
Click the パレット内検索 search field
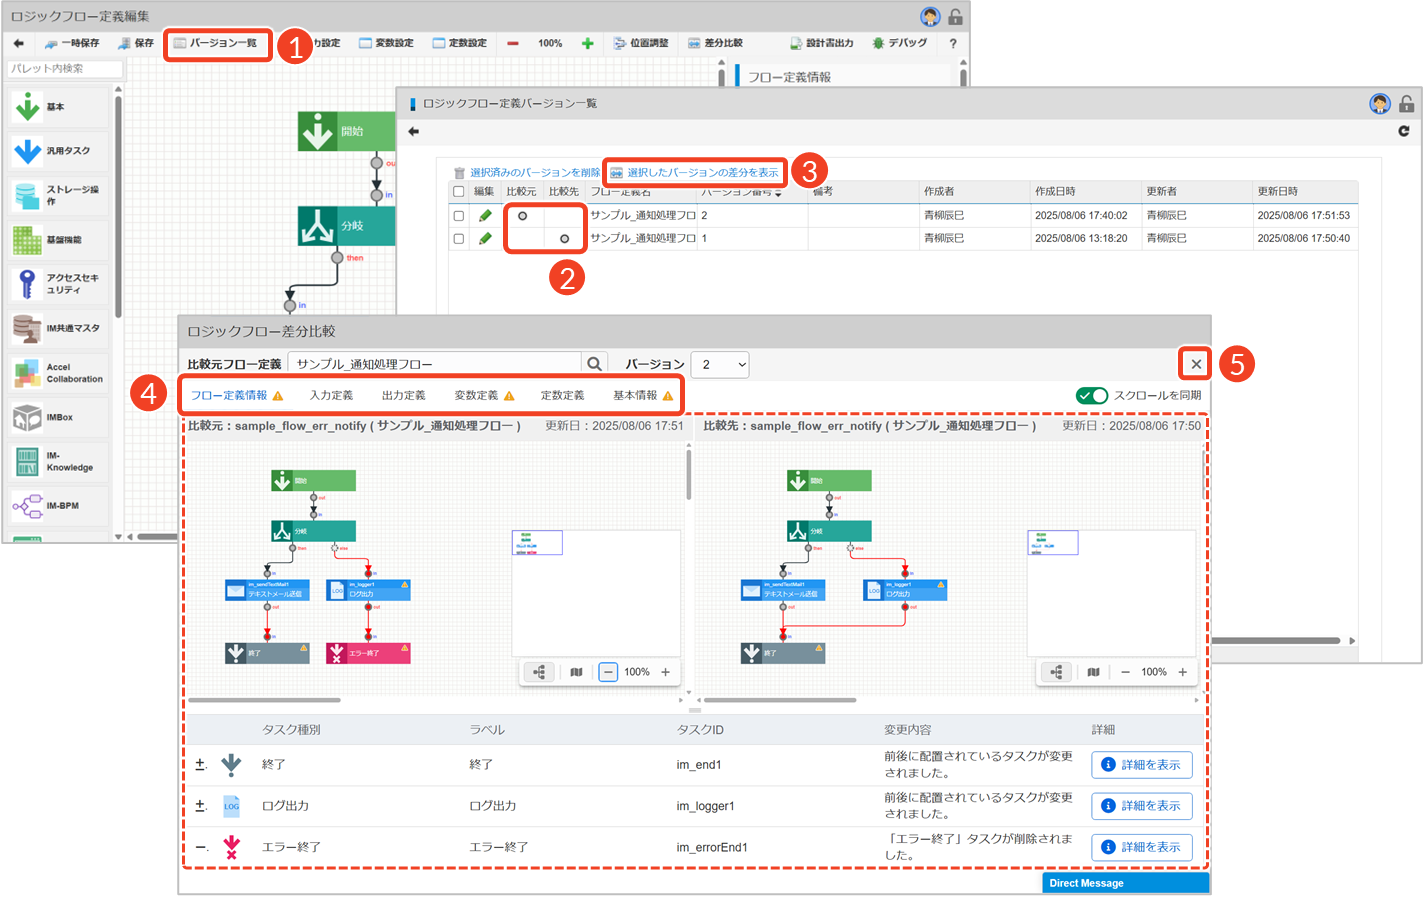click(65, 68)
